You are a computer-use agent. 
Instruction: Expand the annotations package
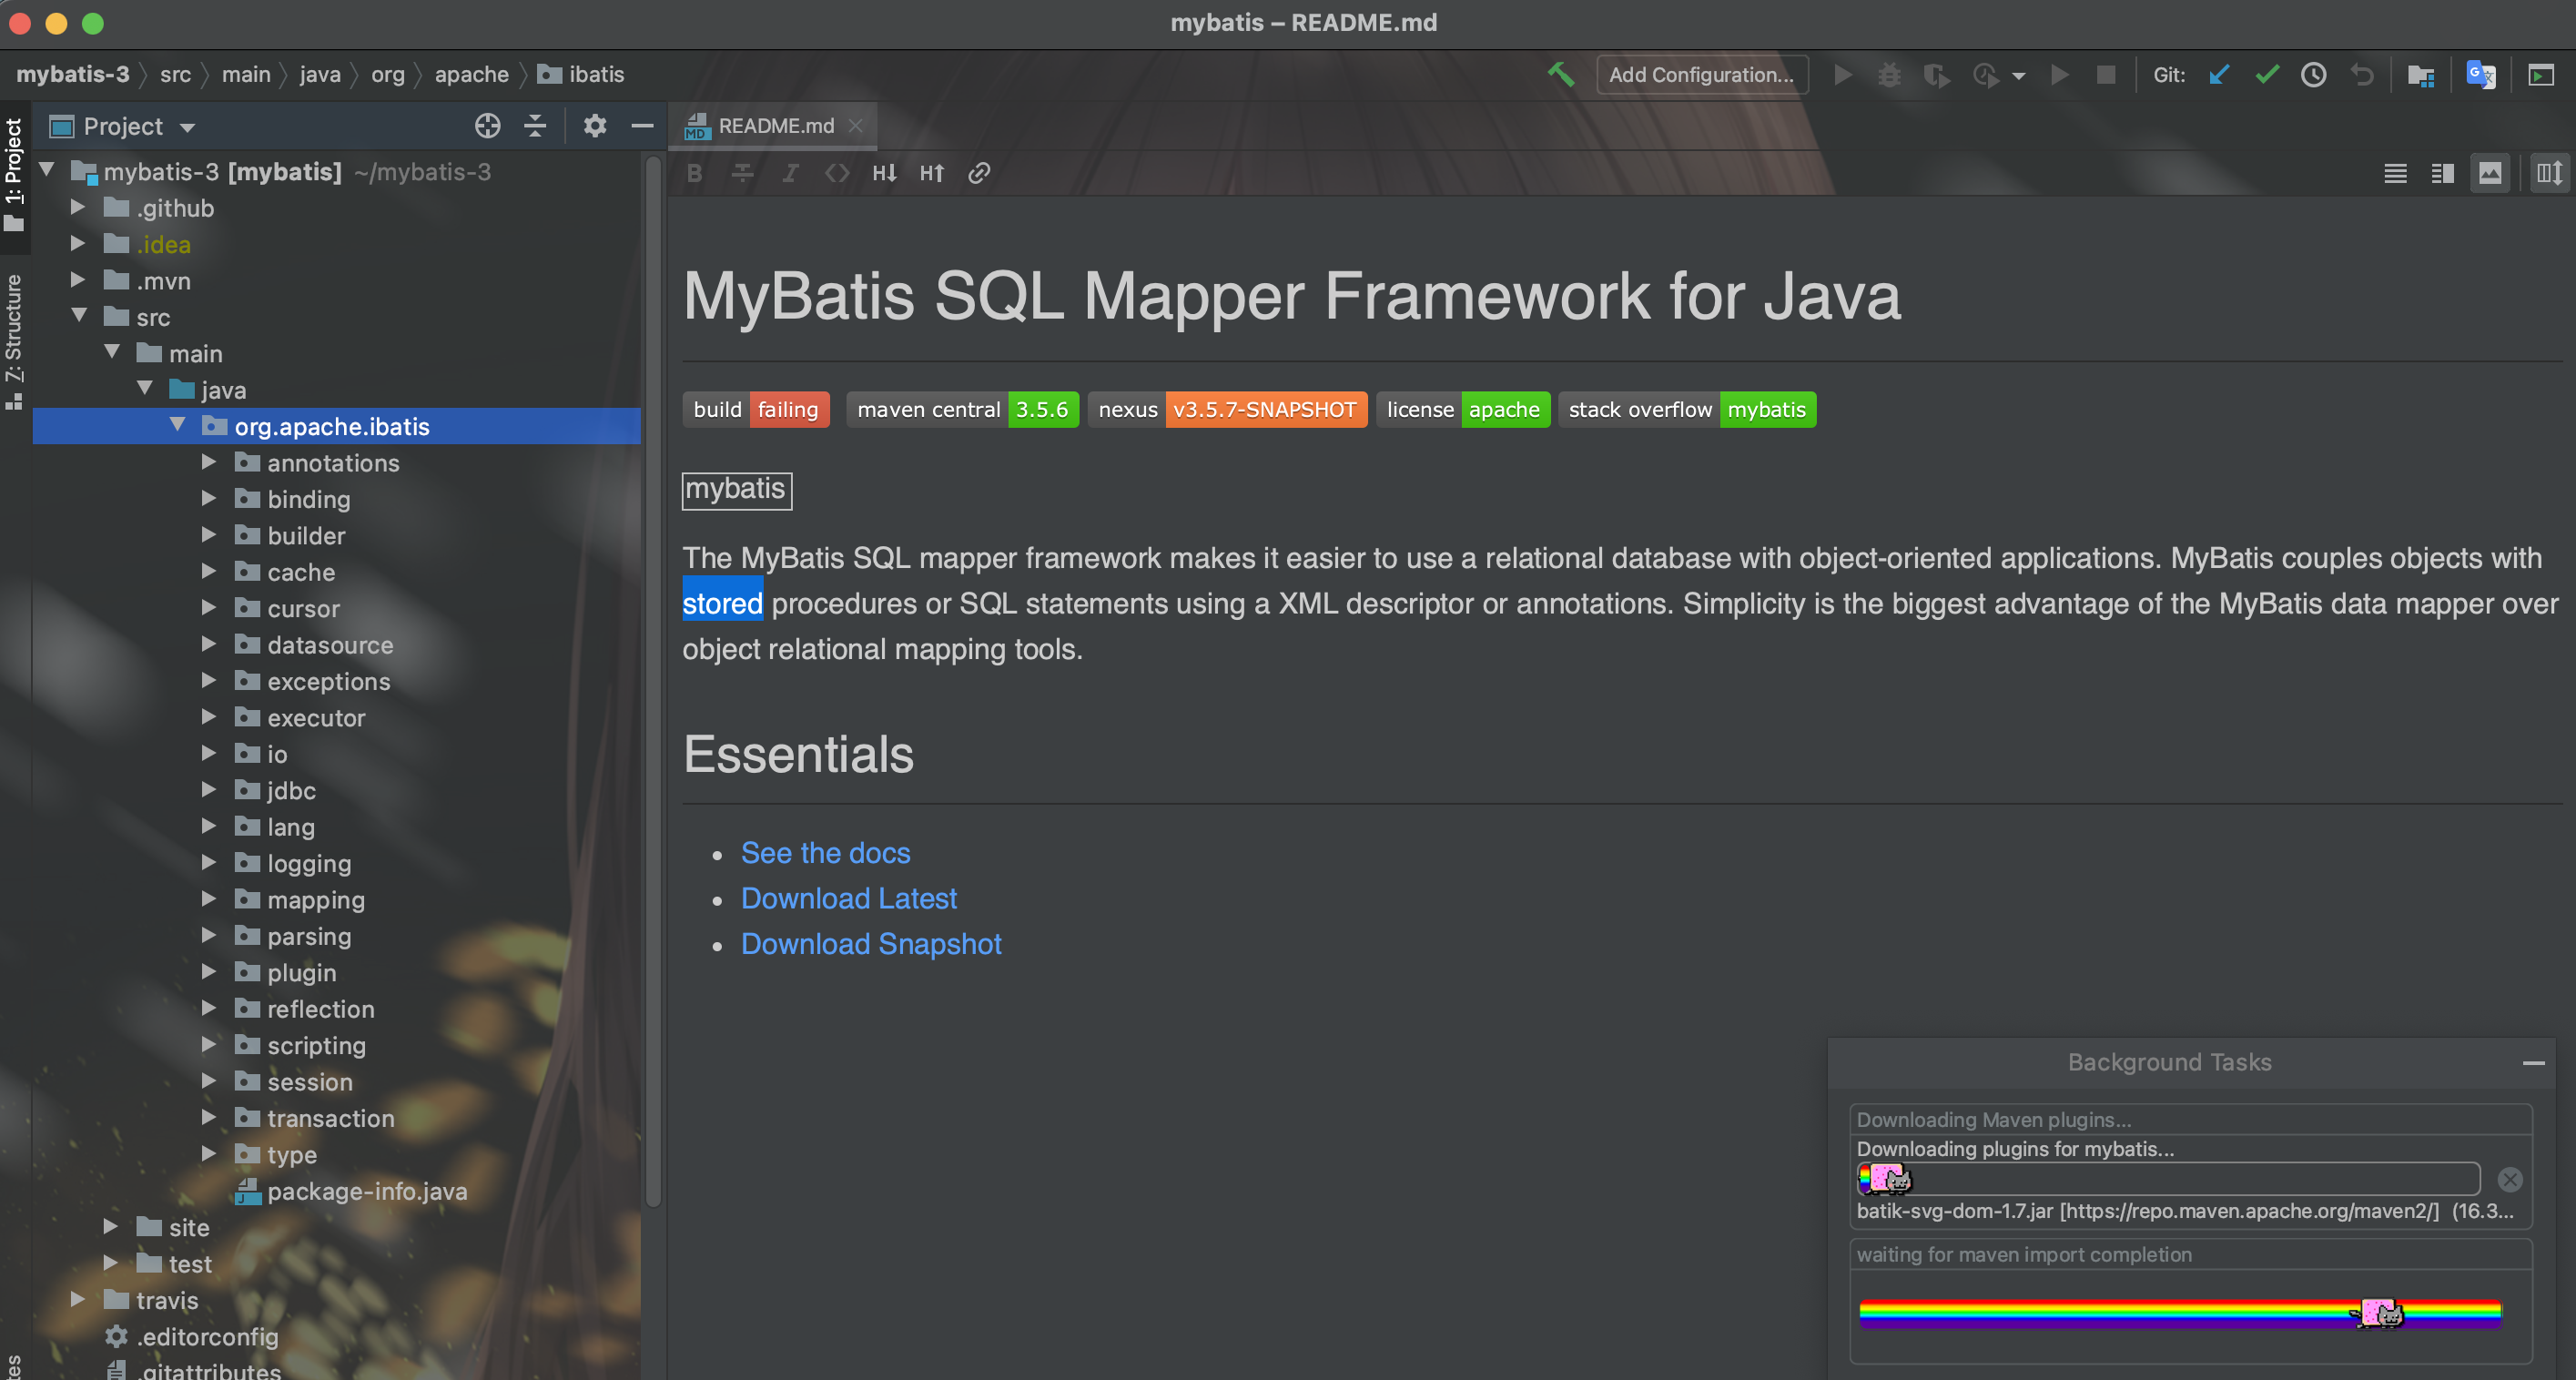(208, 462)
